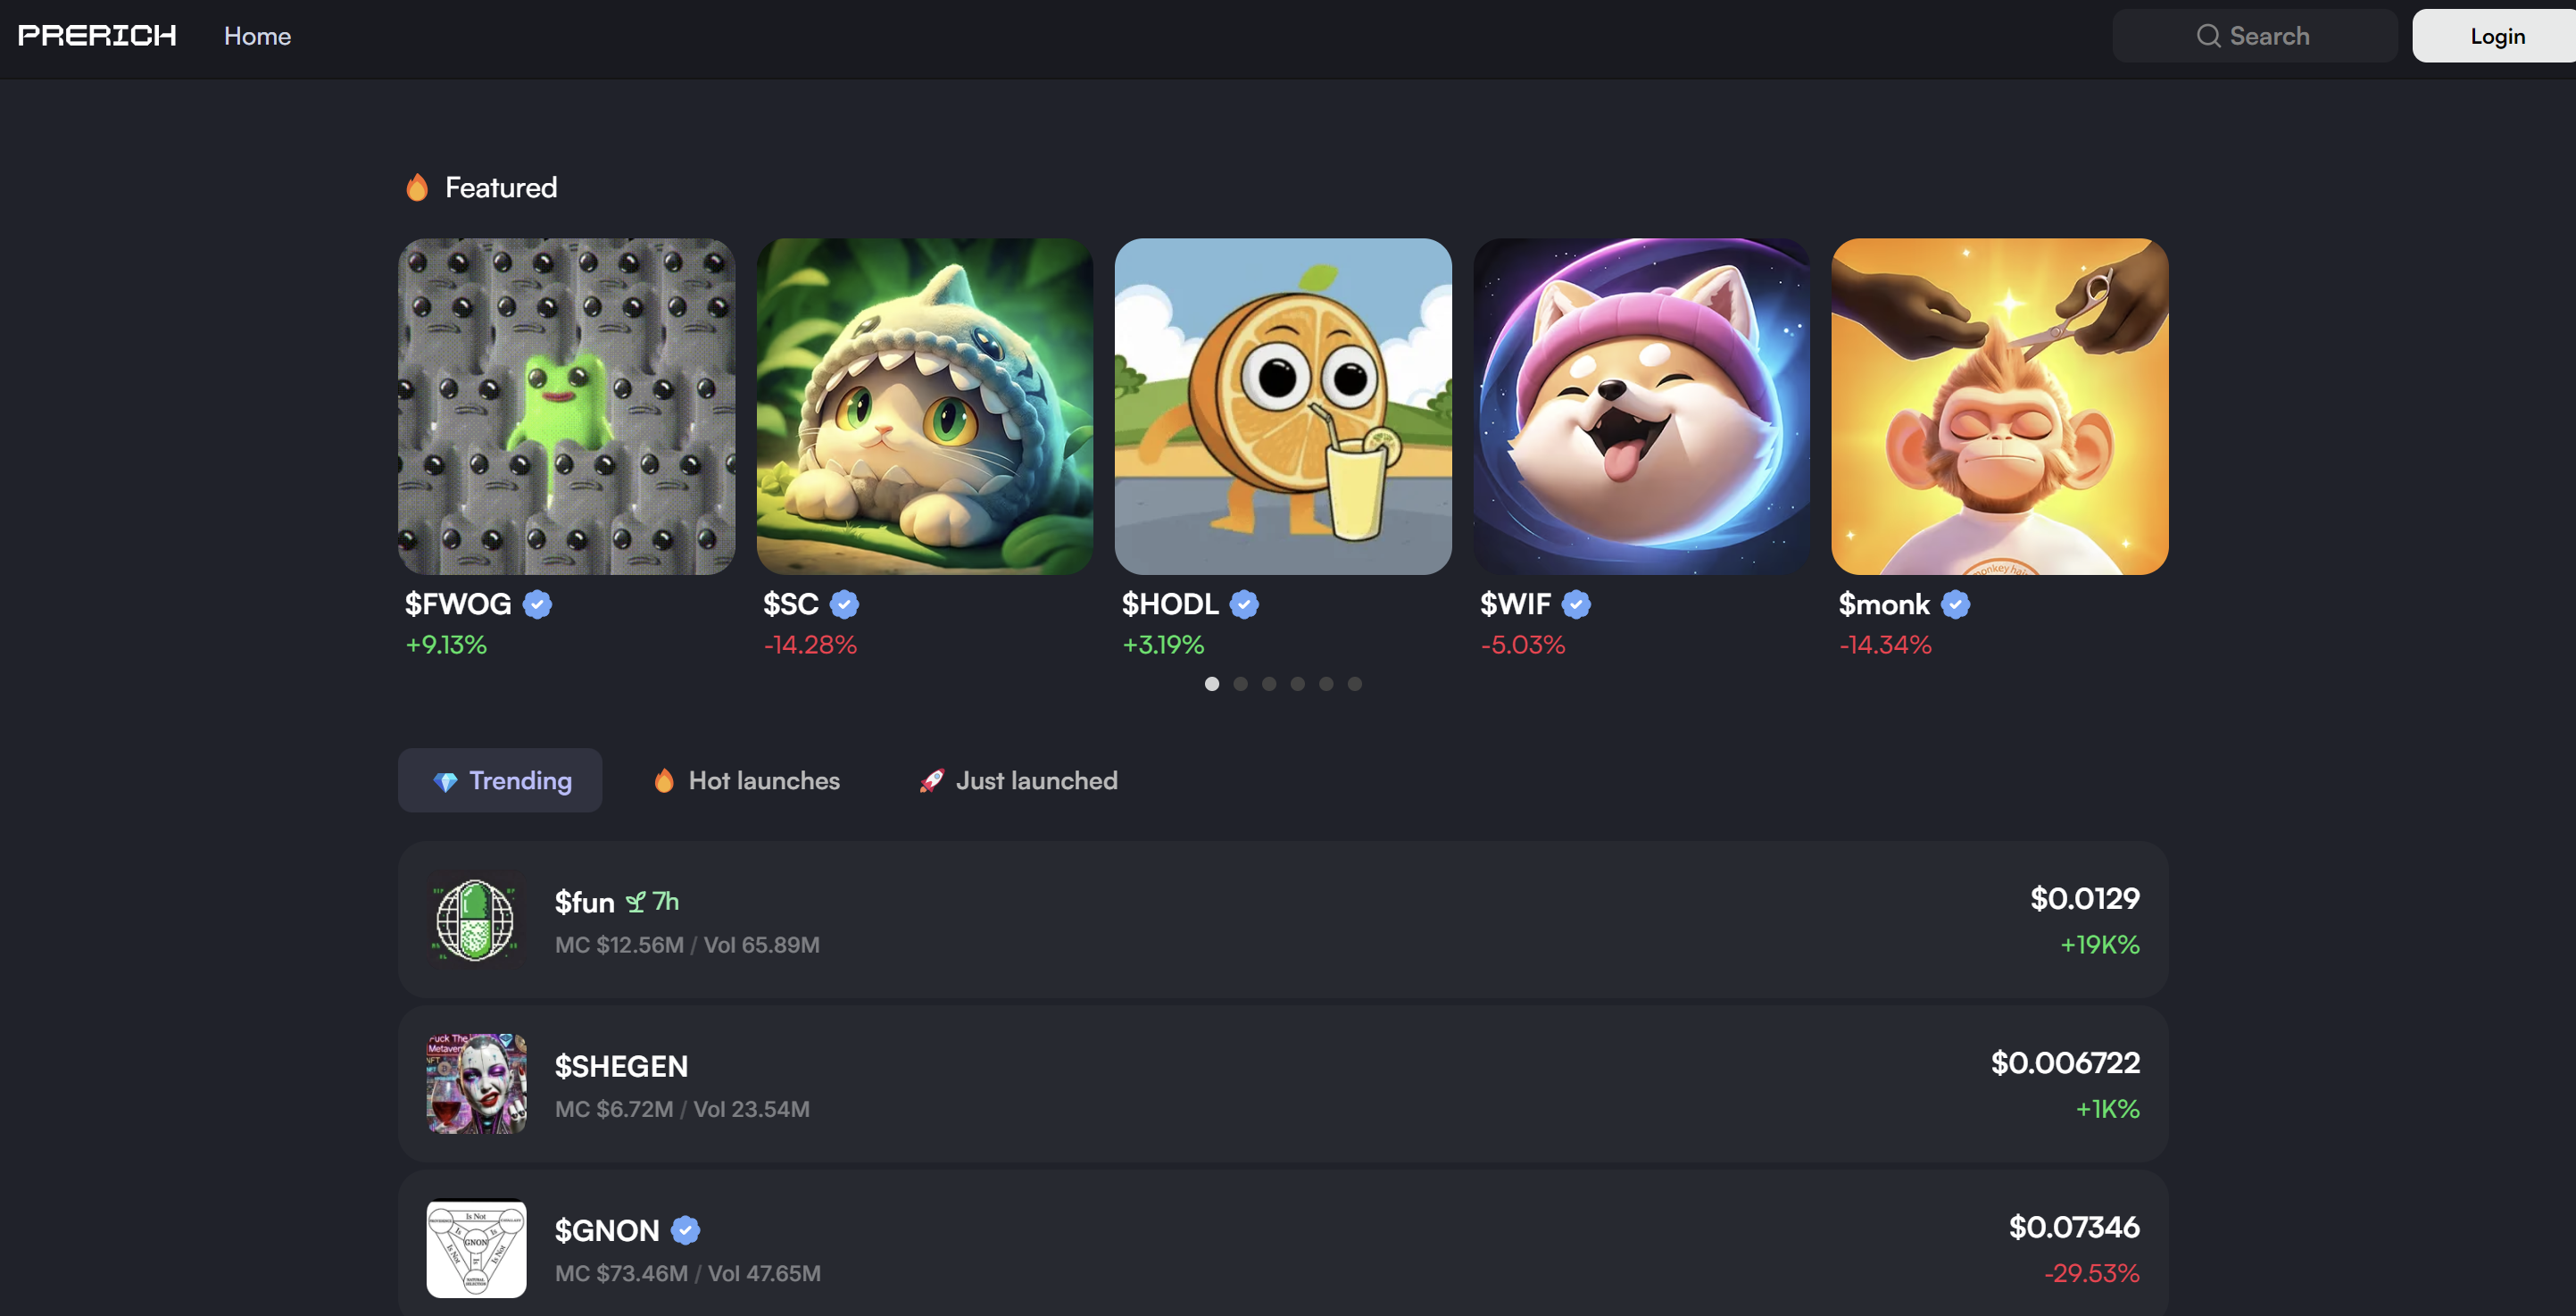Click the PRERICH logo
Image resolution: width=2576 pixels, height=1316 pixels.
pos(97,36)
